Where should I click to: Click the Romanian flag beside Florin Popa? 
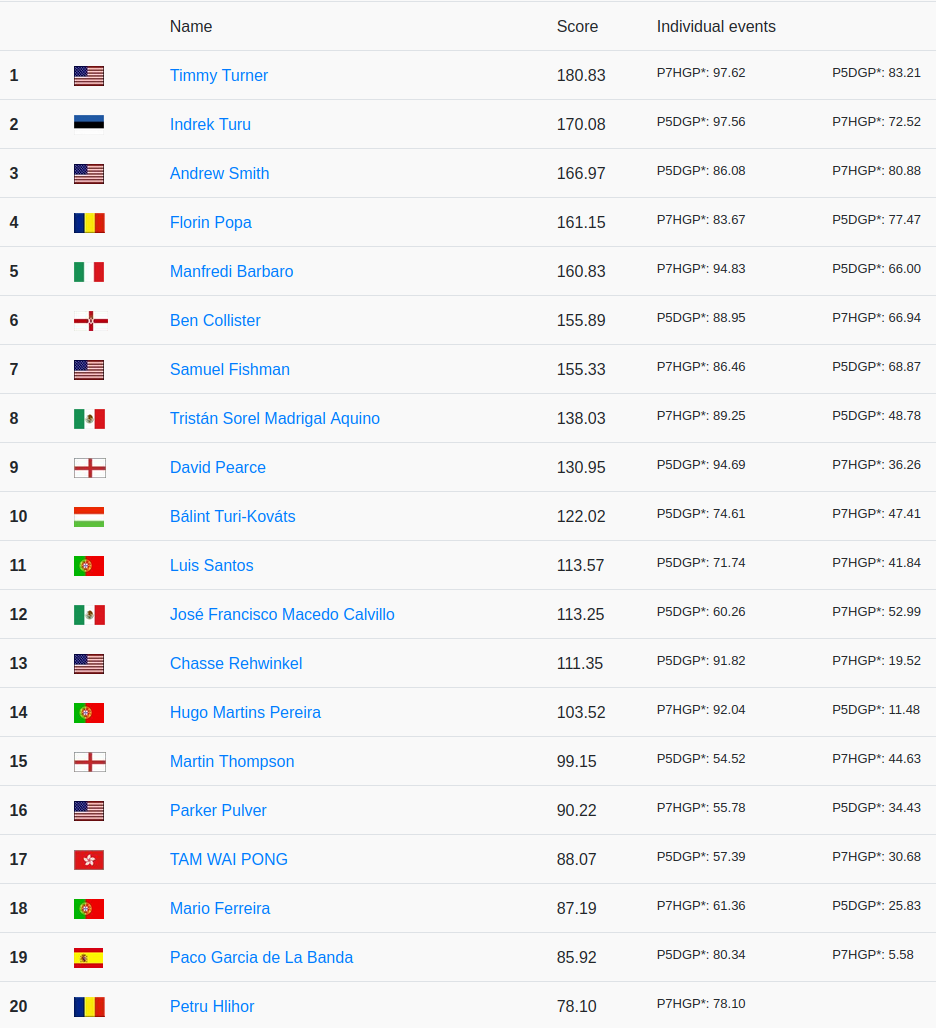89,222
